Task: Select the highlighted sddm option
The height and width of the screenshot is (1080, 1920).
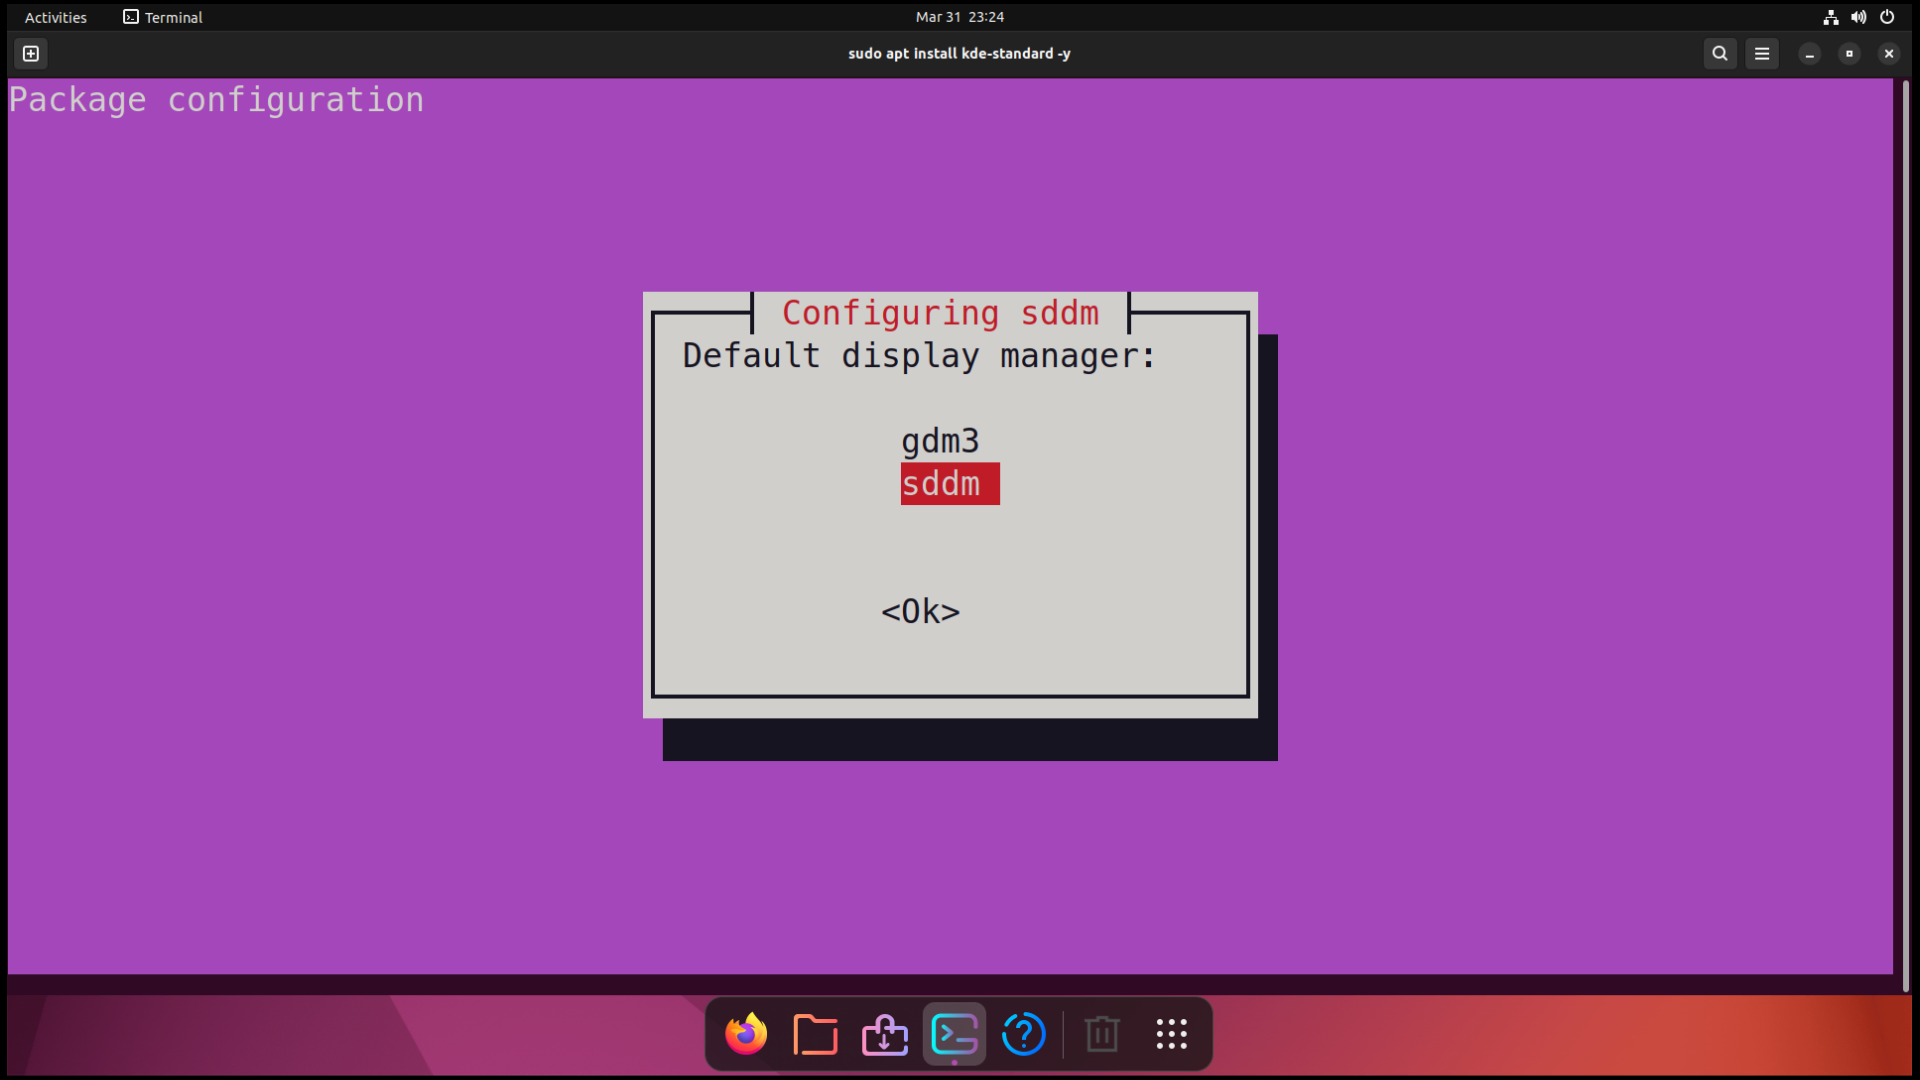Action: pos(950,484)
